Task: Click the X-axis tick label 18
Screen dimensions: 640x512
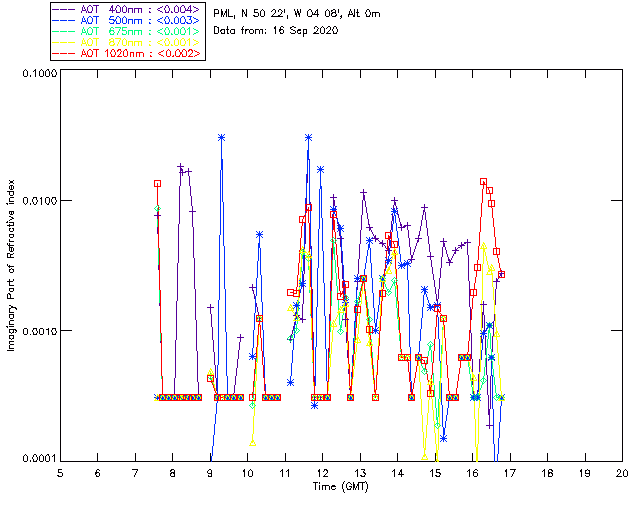Action: coord(547,473)
